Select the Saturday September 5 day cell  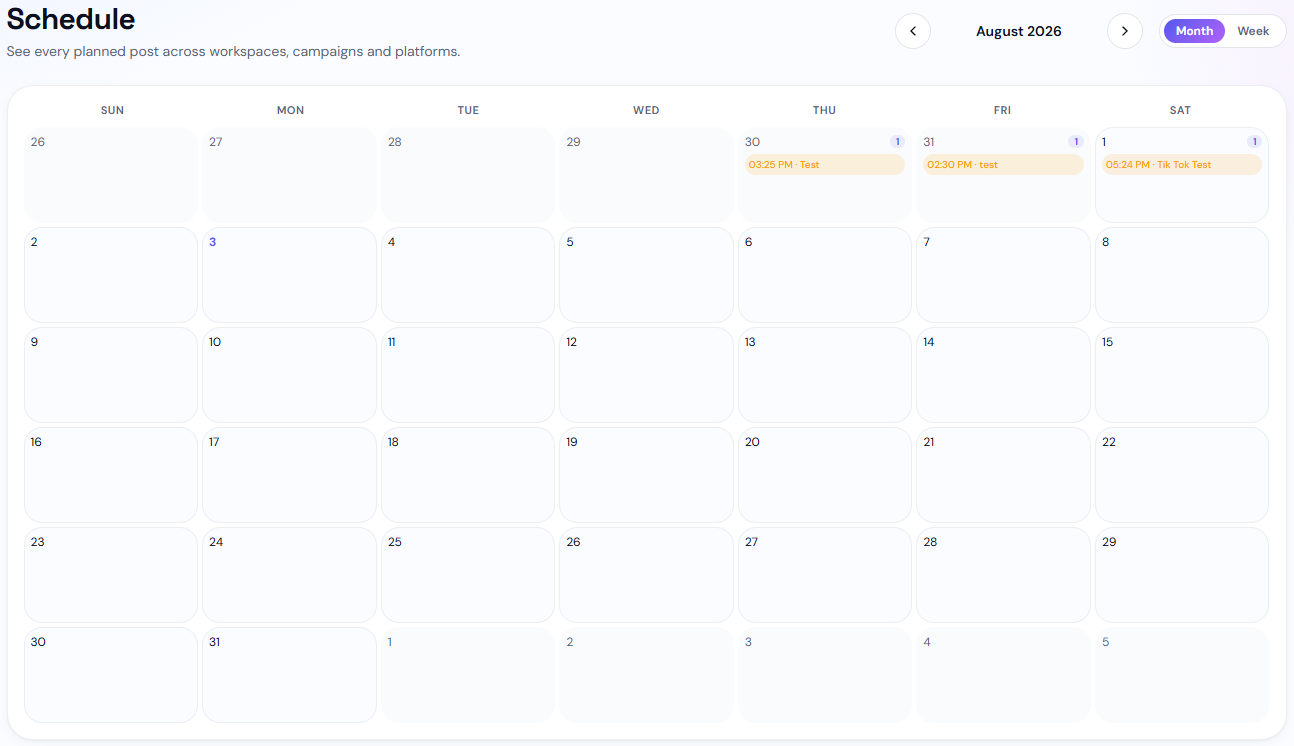click(x=1182, y=675)
